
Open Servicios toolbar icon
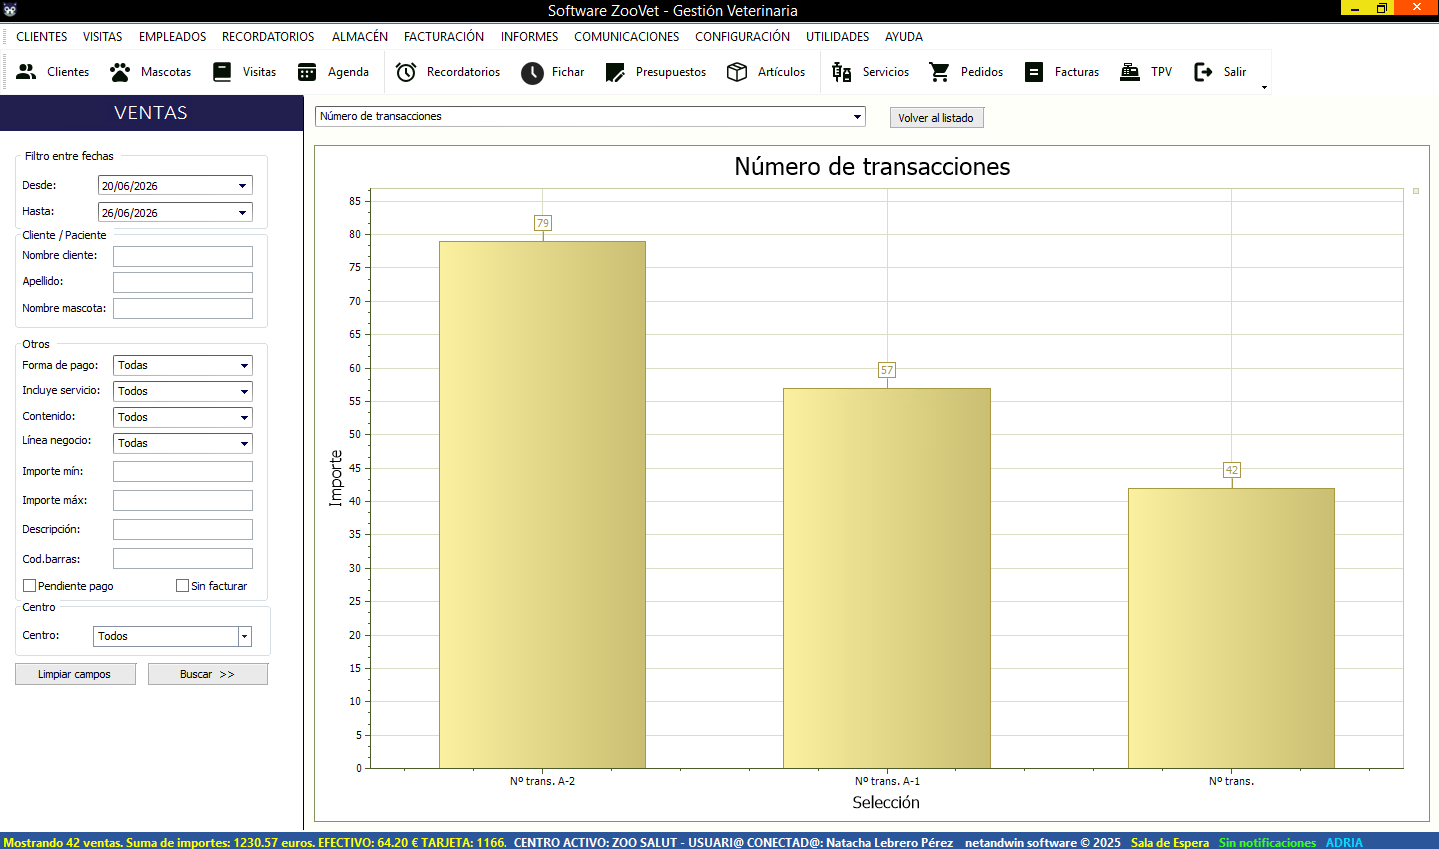pos(842,72)
